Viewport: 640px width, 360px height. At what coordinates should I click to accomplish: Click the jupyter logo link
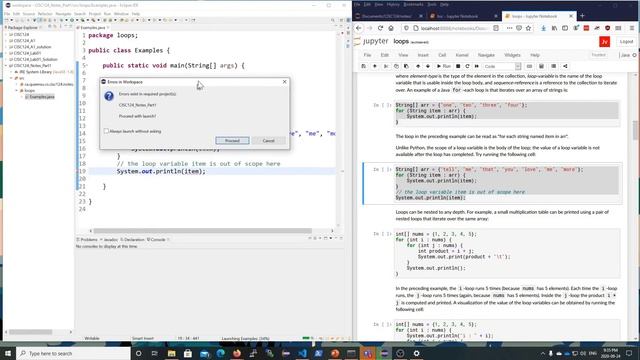[x=371, y=41]
